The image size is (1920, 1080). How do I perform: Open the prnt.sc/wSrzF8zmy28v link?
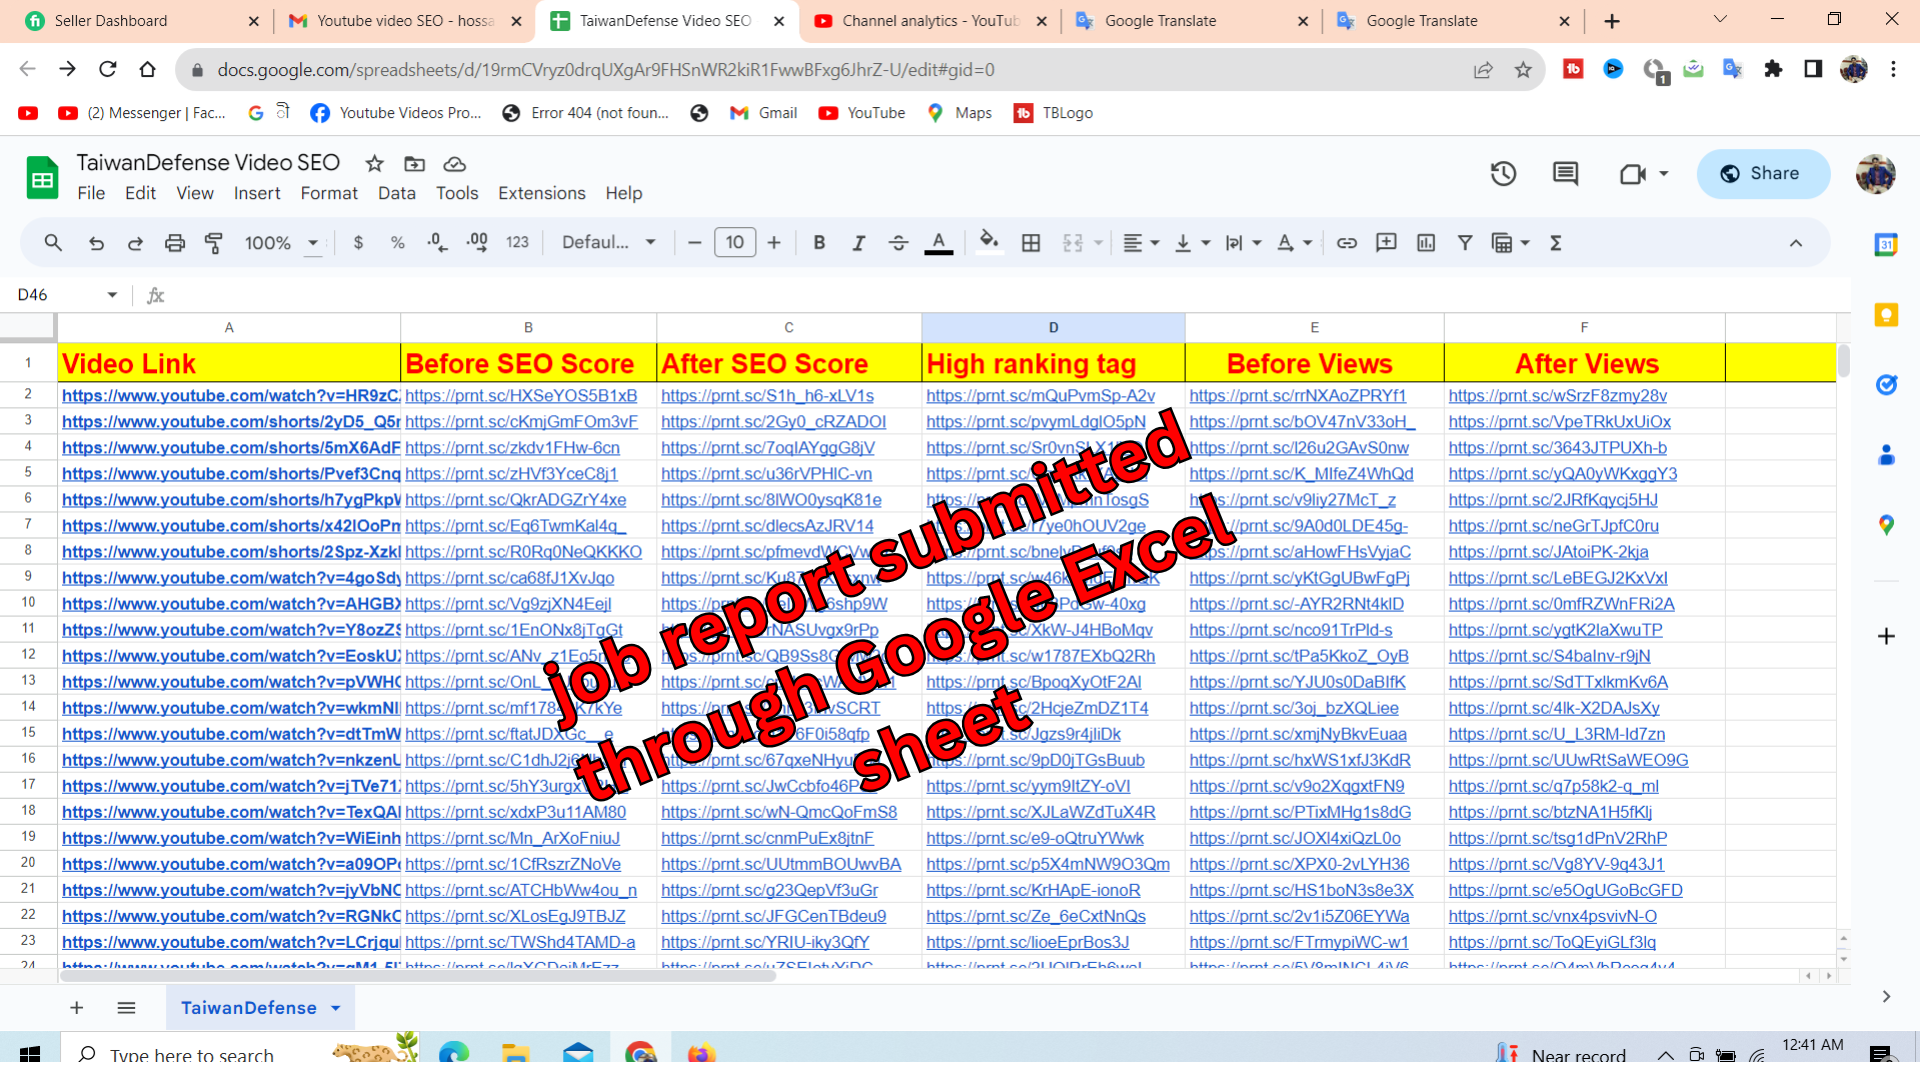(x=1557, y=396)
